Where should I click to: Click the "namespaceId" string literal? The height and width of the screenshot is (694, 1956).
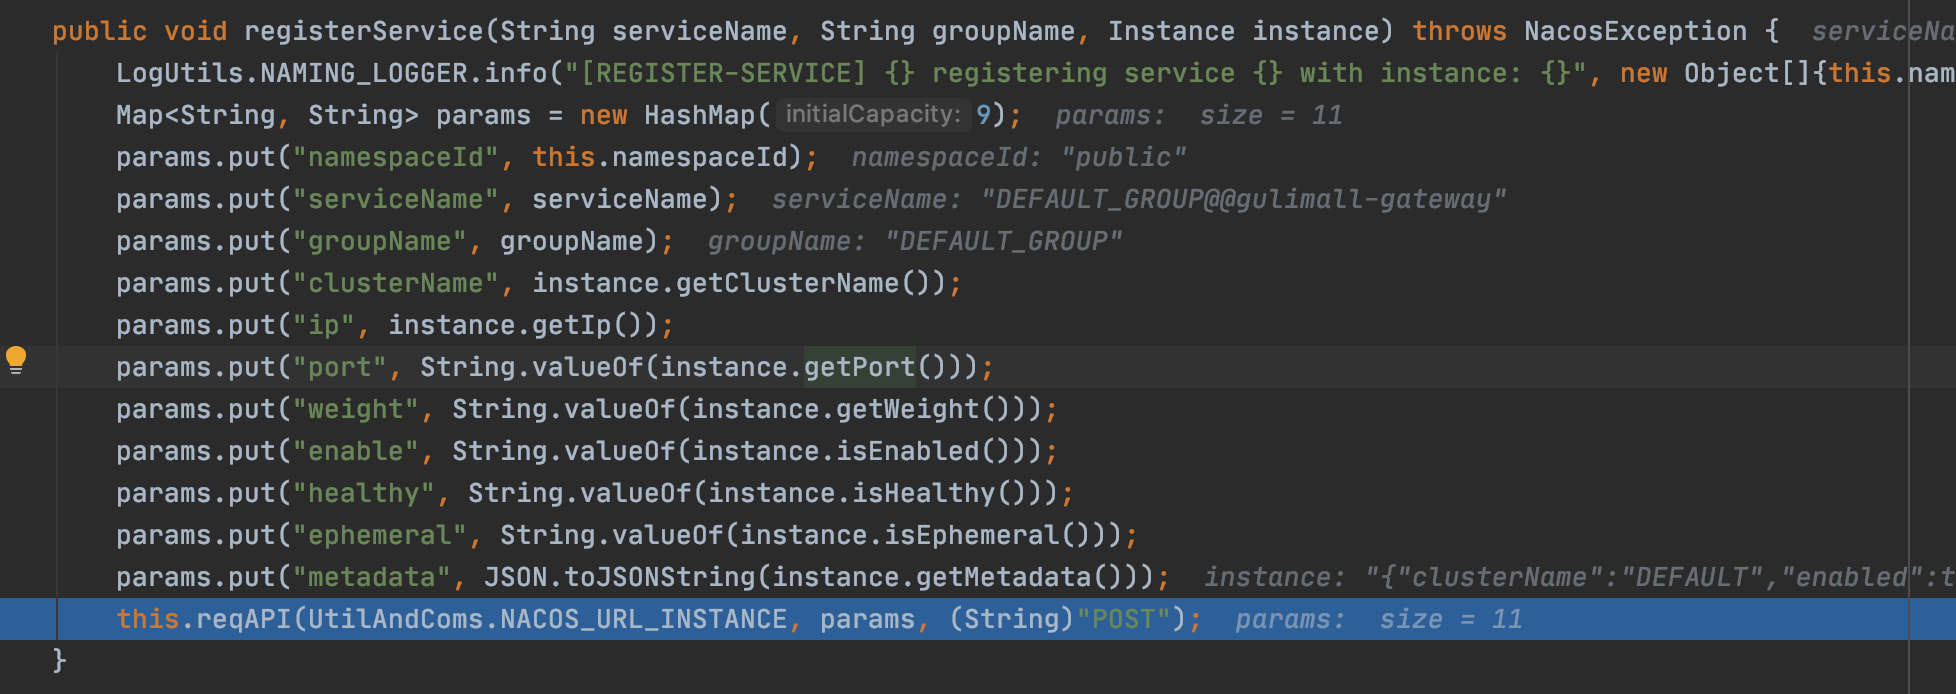point(396,157)
